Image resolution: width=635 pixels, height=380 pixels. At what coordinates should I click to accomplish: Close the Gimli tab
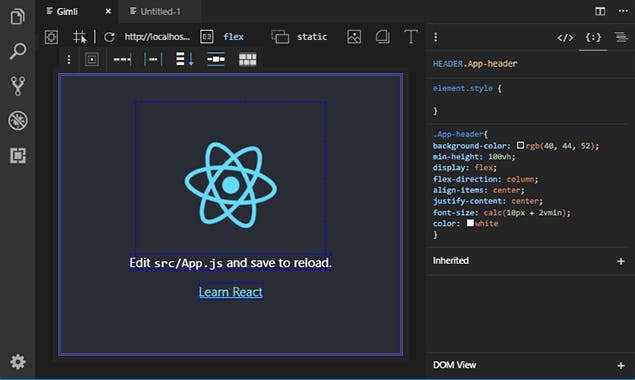[108, 11]
